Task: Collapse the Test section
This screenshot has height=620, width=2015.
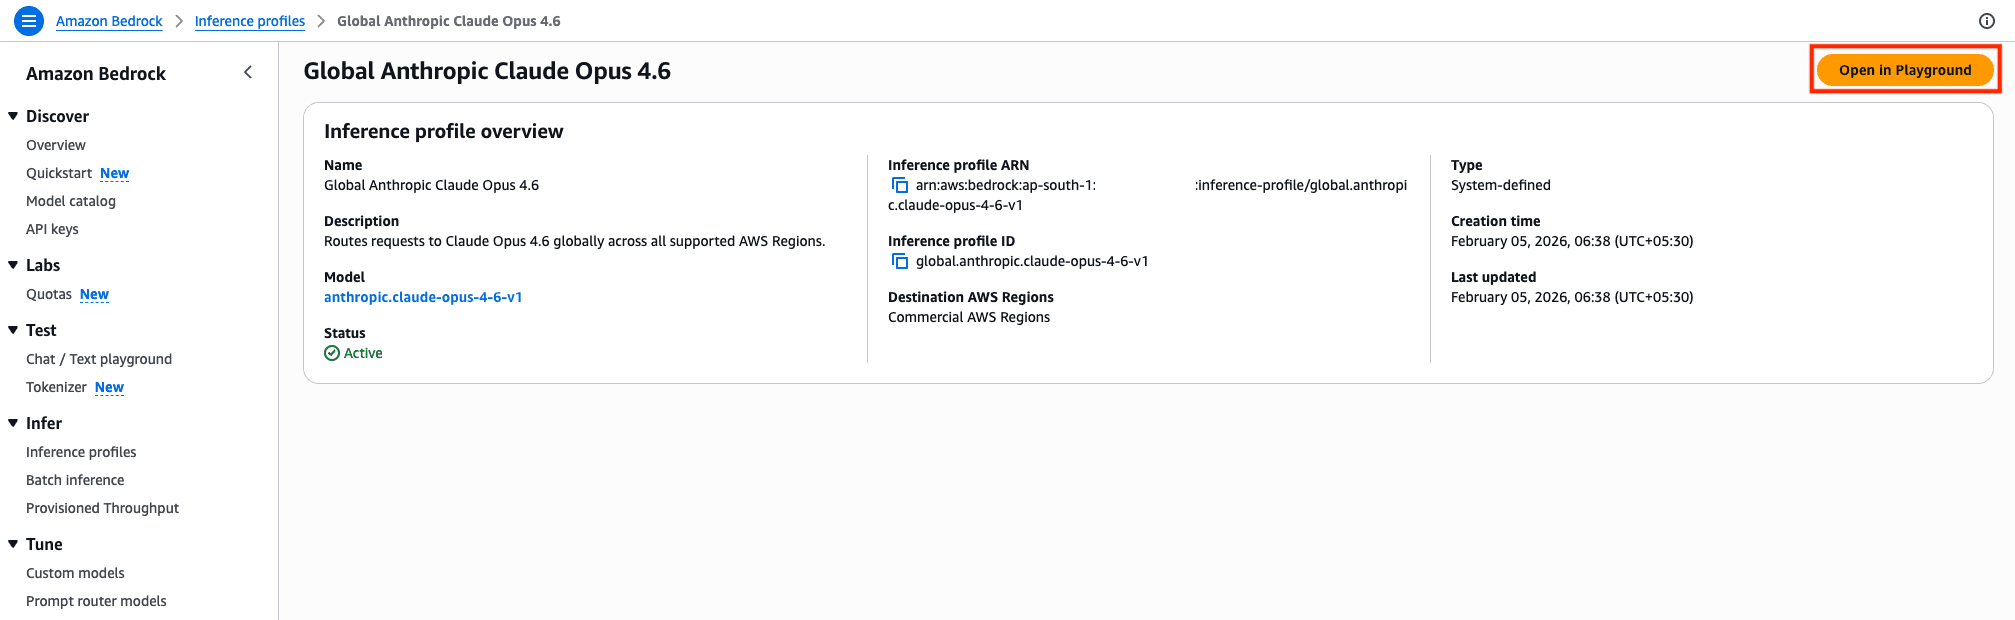Action: (x=13, y=330)
